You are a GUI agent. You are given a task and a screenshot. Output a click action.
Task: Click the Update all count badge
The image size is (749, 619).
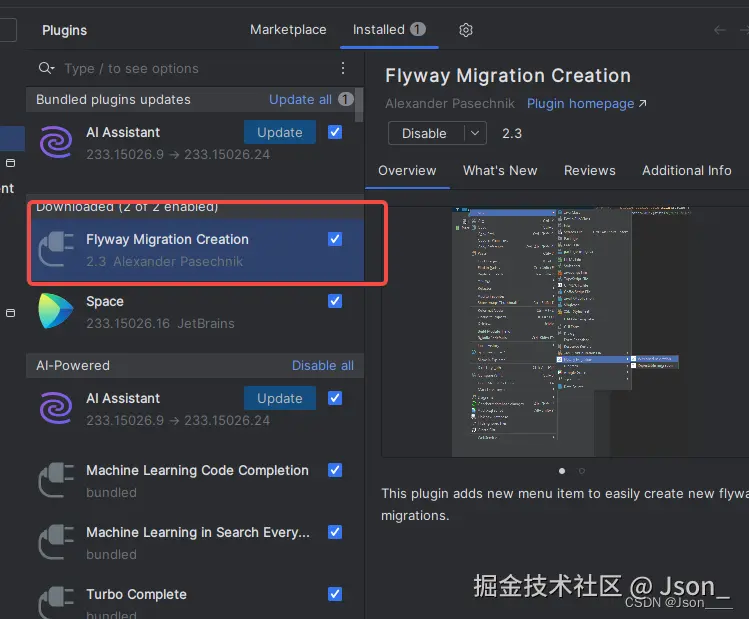[x=346, y=99]
